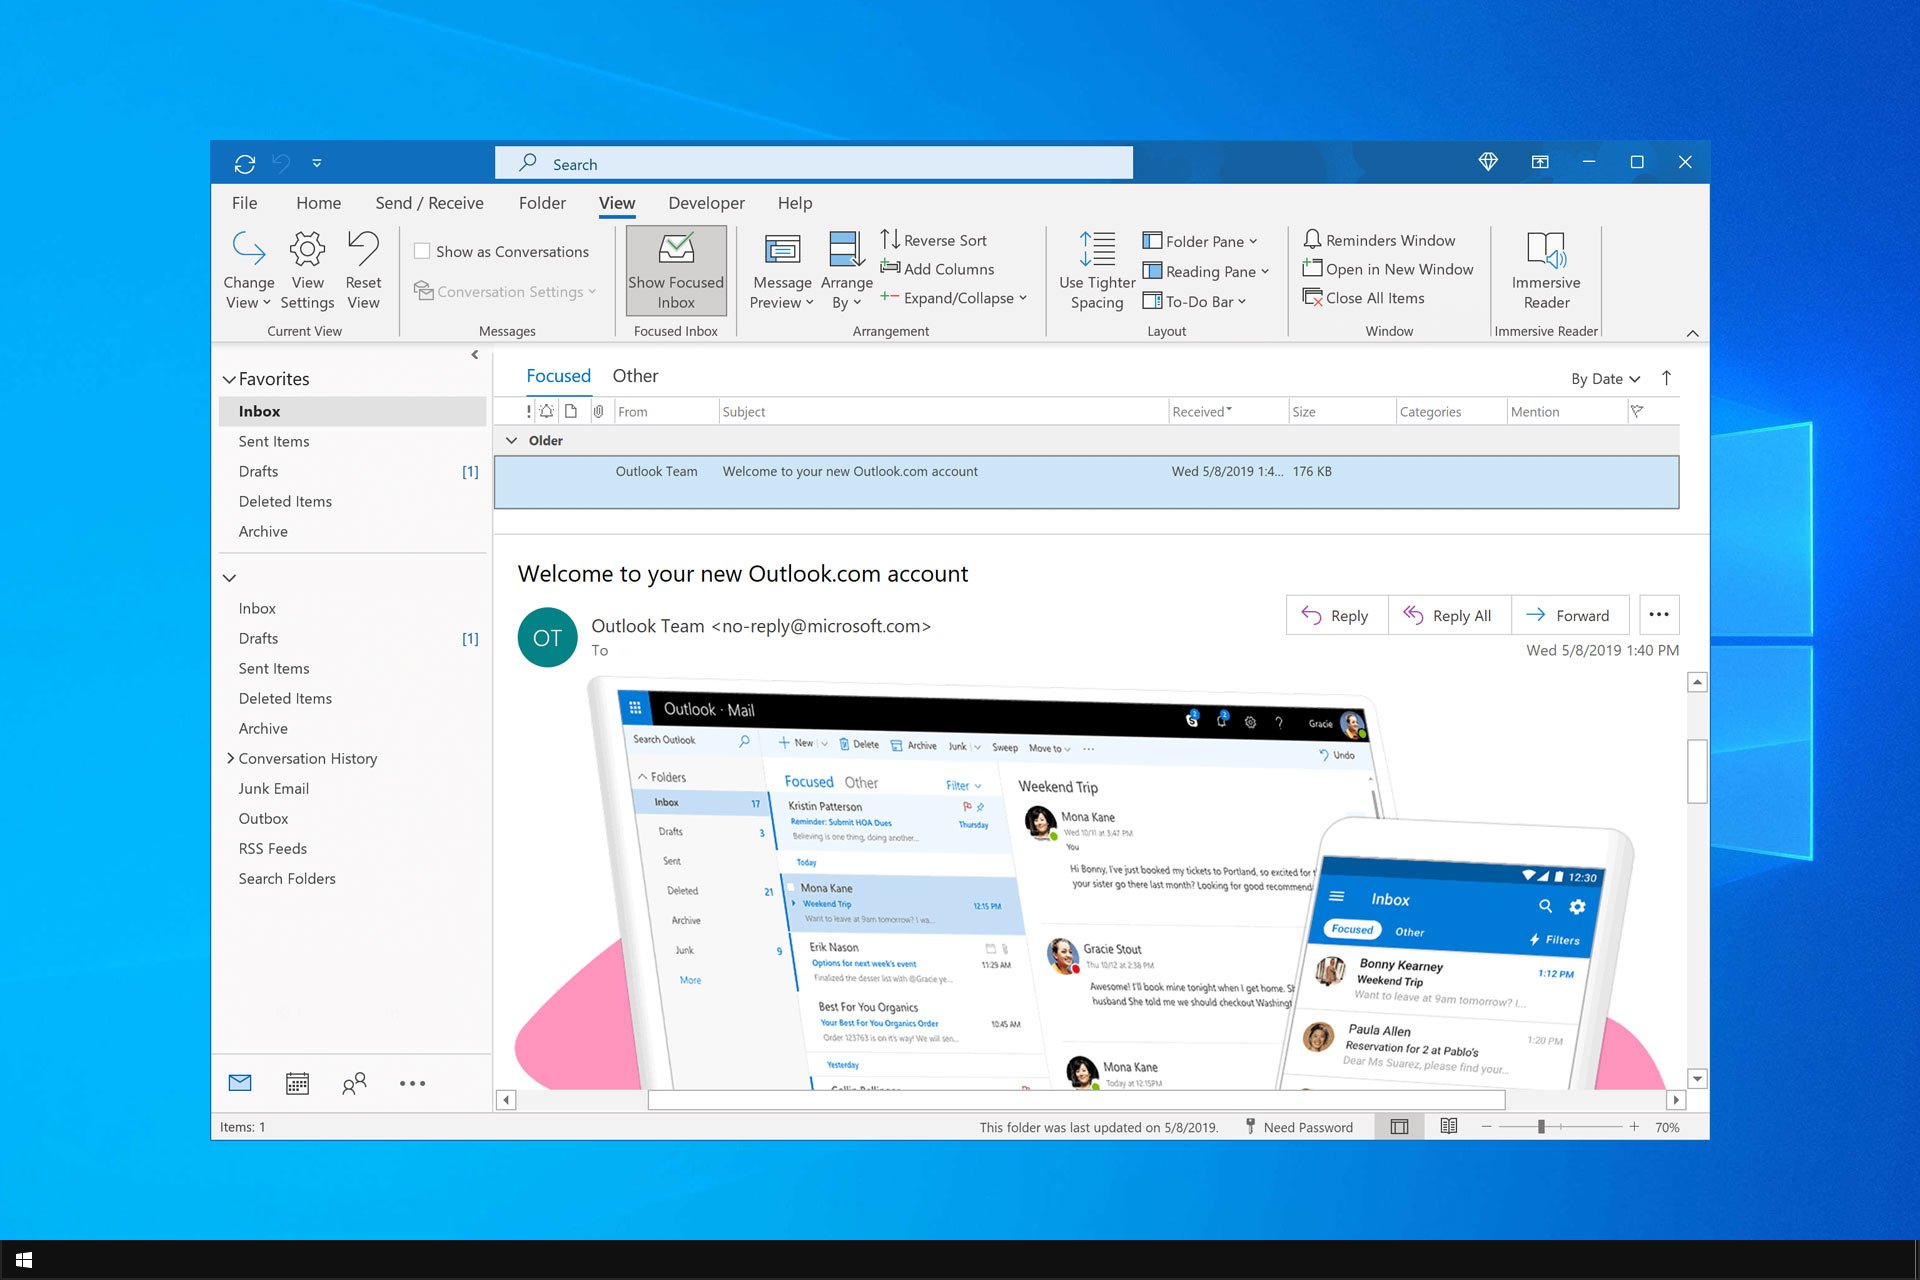
Task: Click the zoom in plus button
Action: click(x=1634, y=1127)
